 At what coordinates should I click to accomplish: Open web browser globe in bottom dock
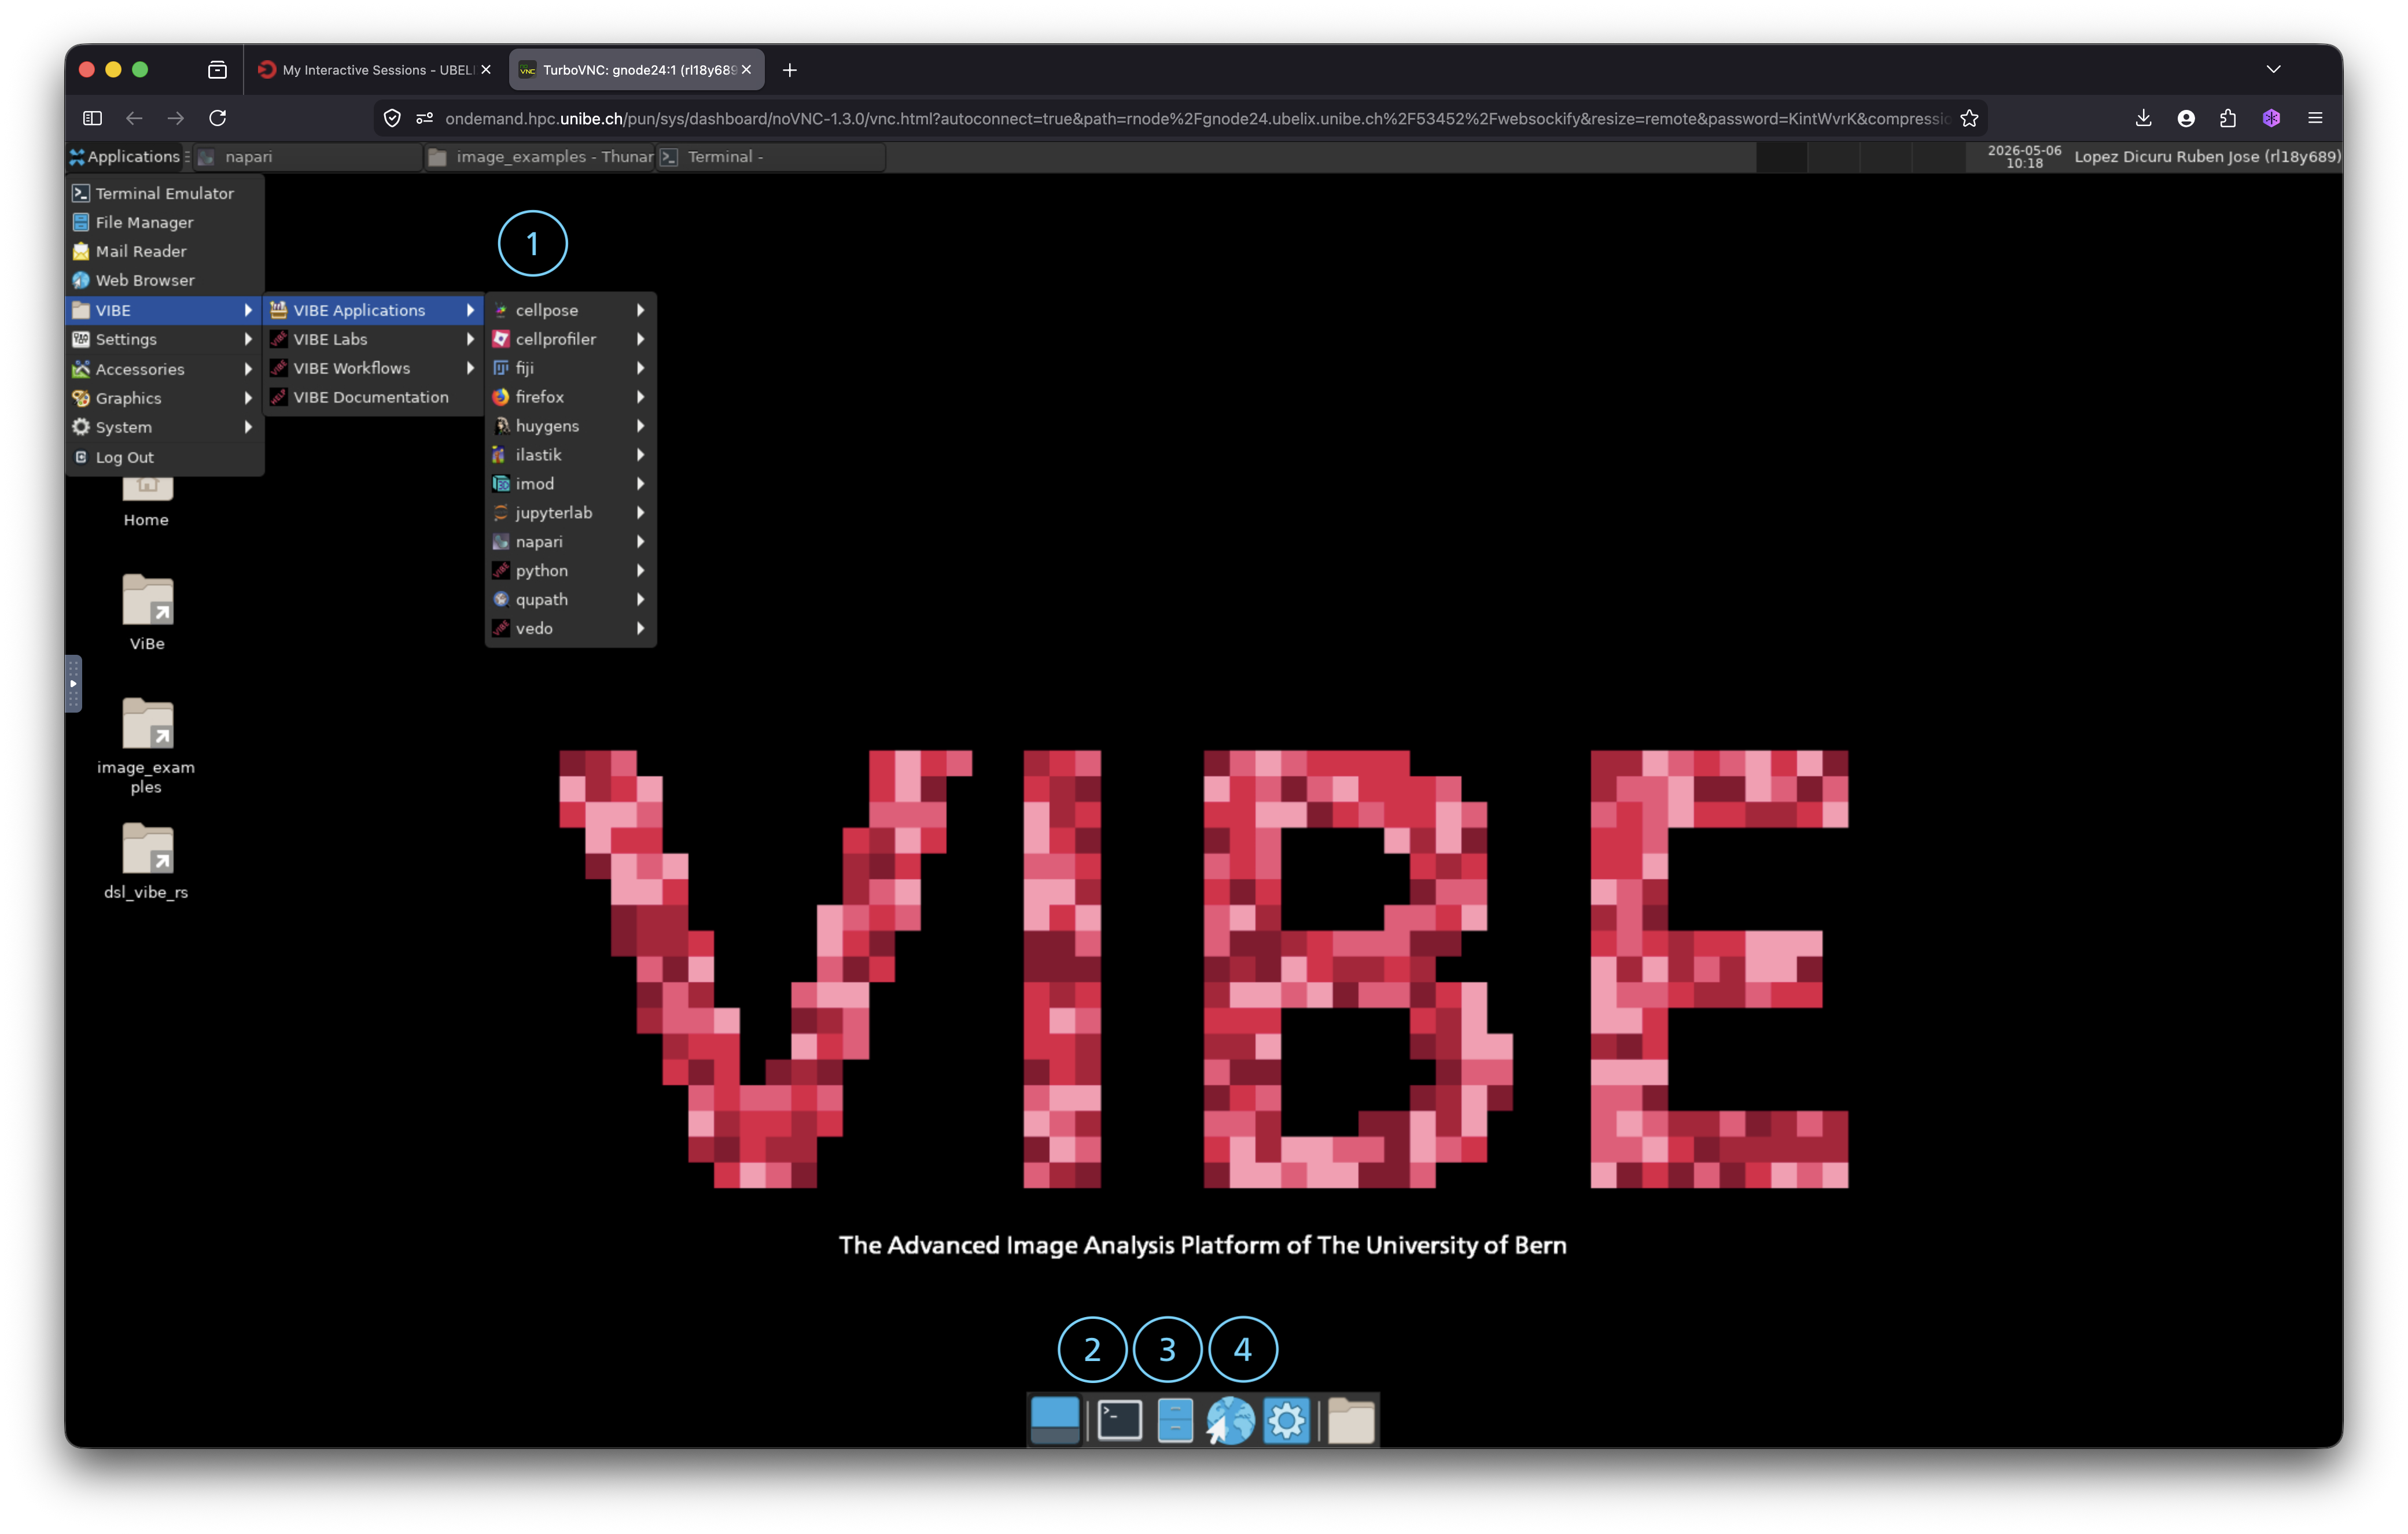[x=1230, y=1420]
